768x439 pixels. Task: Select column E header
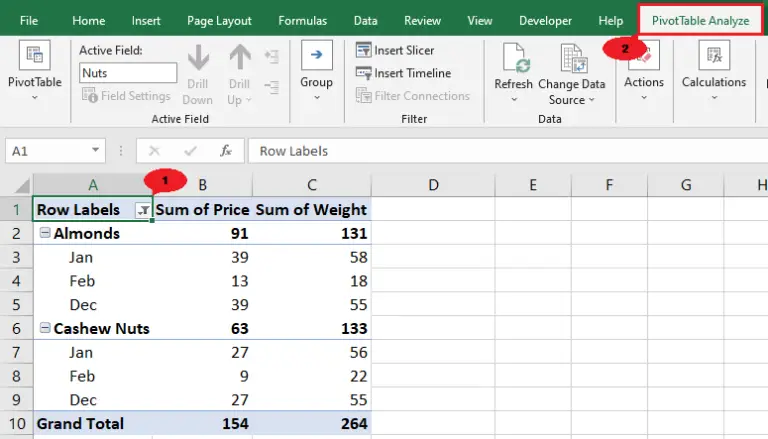click(x=533, y=185)
